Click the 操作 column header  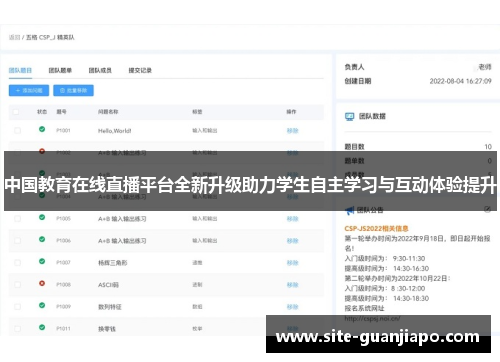coord(291,112)
